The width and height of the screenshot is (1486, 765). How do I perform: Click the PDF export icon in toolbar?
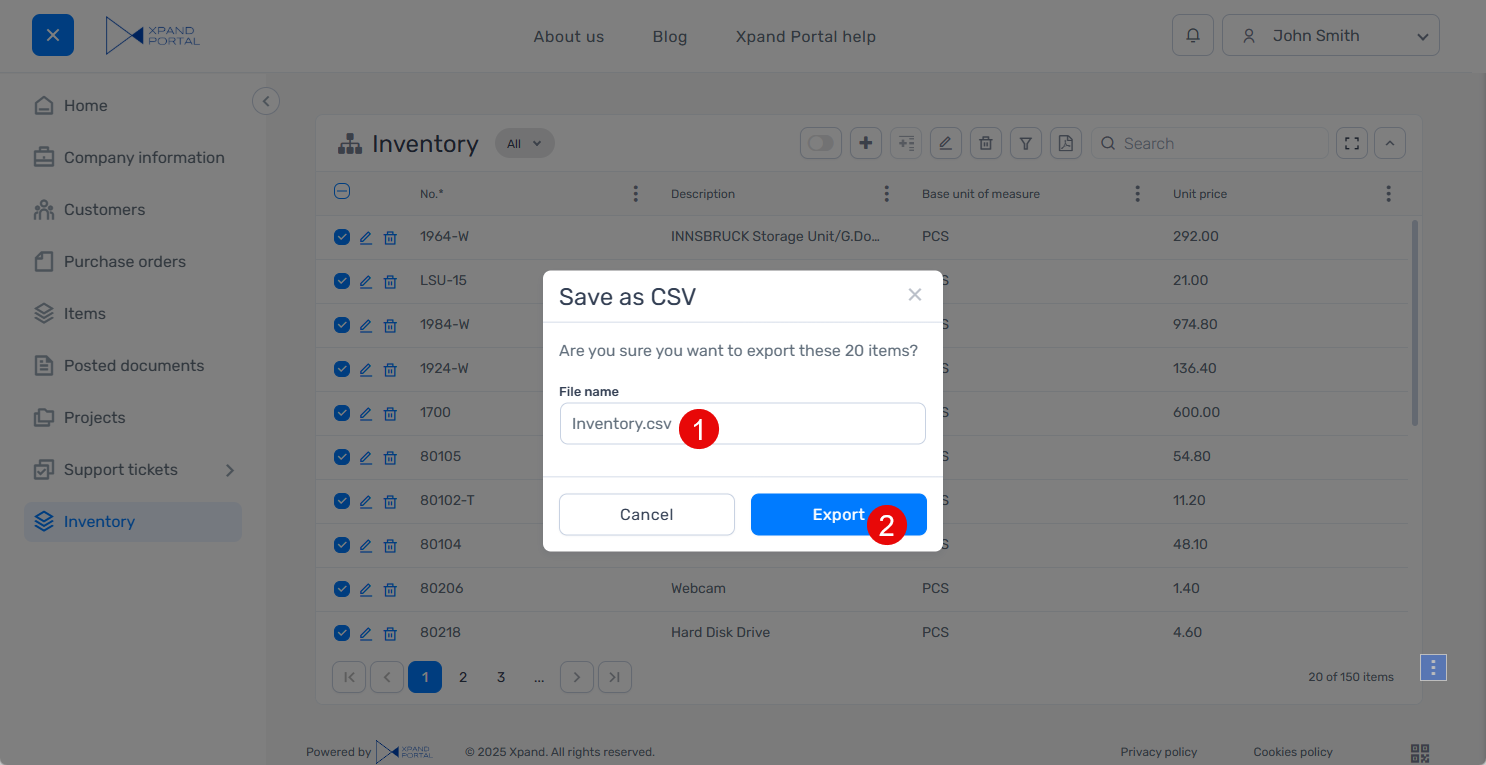[x=1066, y=144]
